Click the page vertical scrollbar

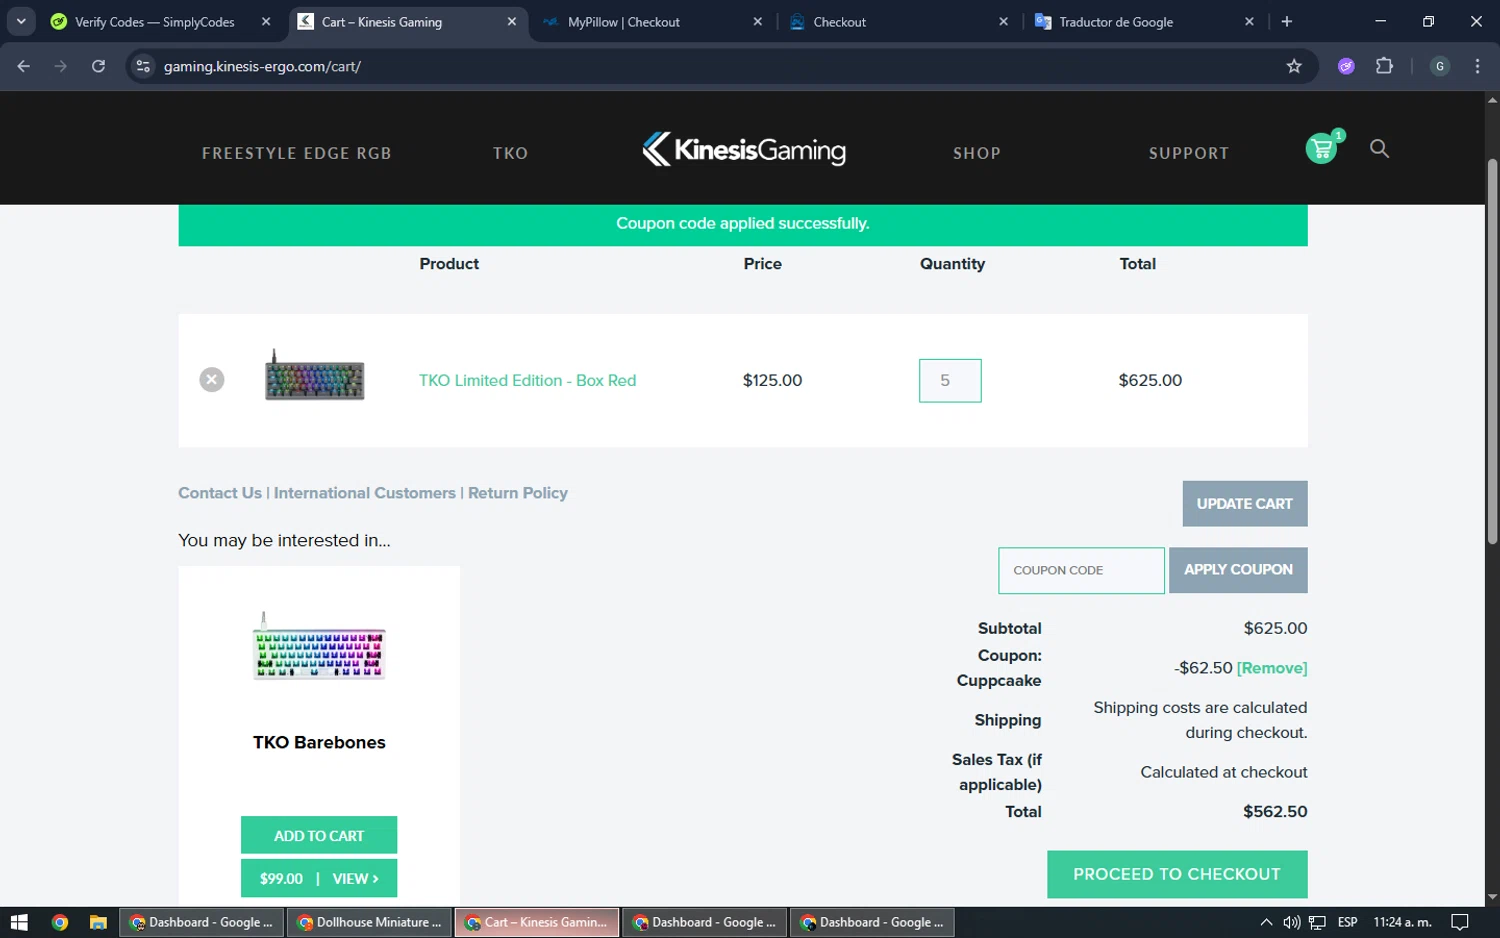pos(1492,350)
